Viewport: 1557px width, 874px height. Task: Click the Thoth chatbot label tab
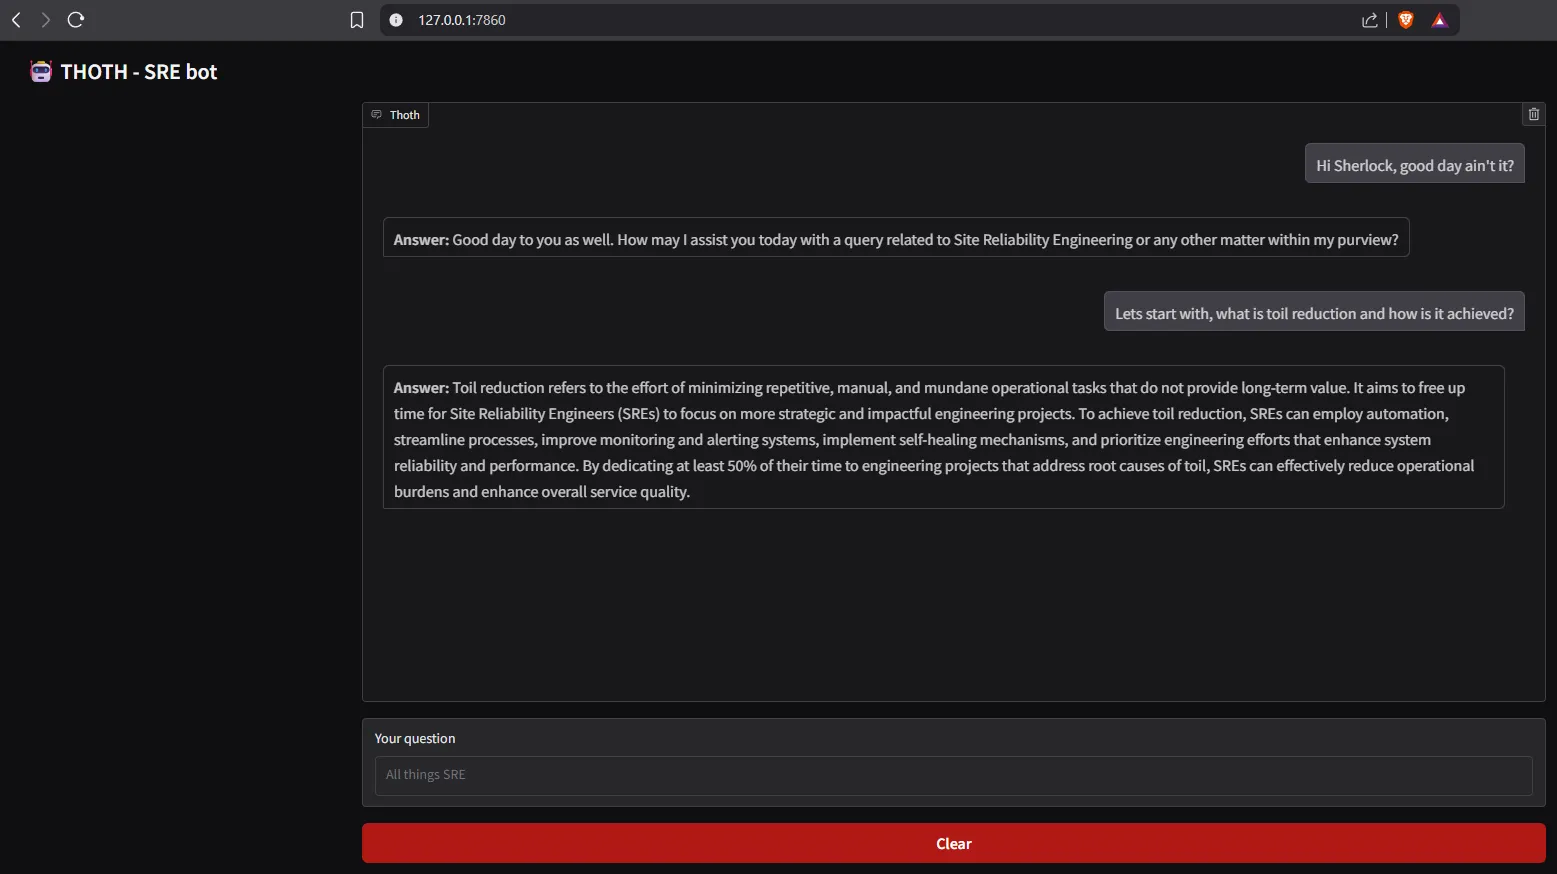coord(396,115)
